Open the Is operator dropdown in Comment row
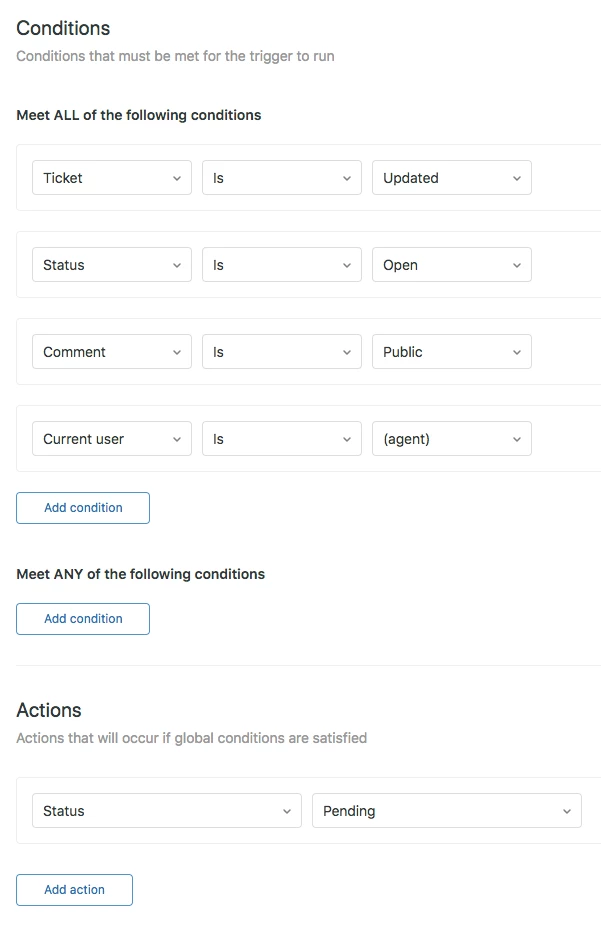Viewport: 601px width, 930px height. (x=281, y=352)
